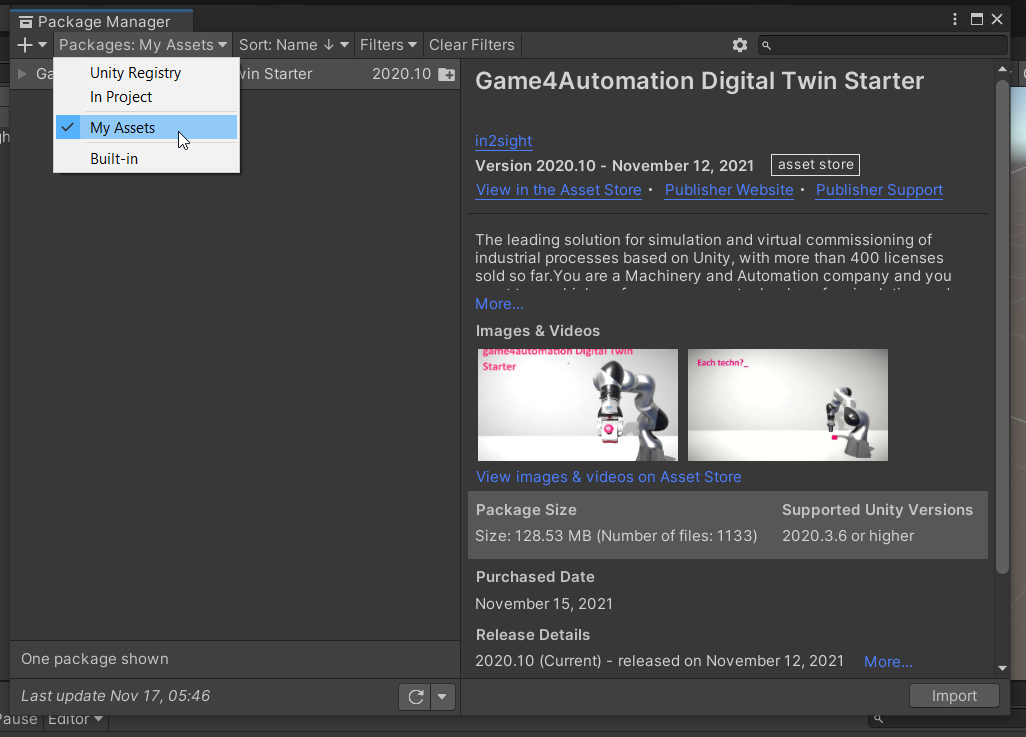Click the refresh package list icon
Viewport: 1026px width, 737px height.
point(416,696)
